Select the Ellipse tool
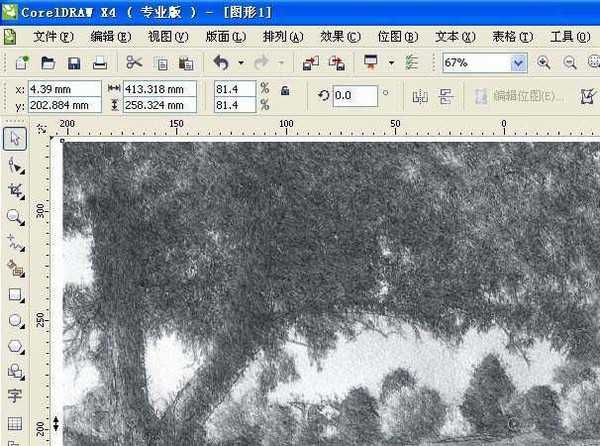This screenshot has width=600, height=446. (16, 321)
